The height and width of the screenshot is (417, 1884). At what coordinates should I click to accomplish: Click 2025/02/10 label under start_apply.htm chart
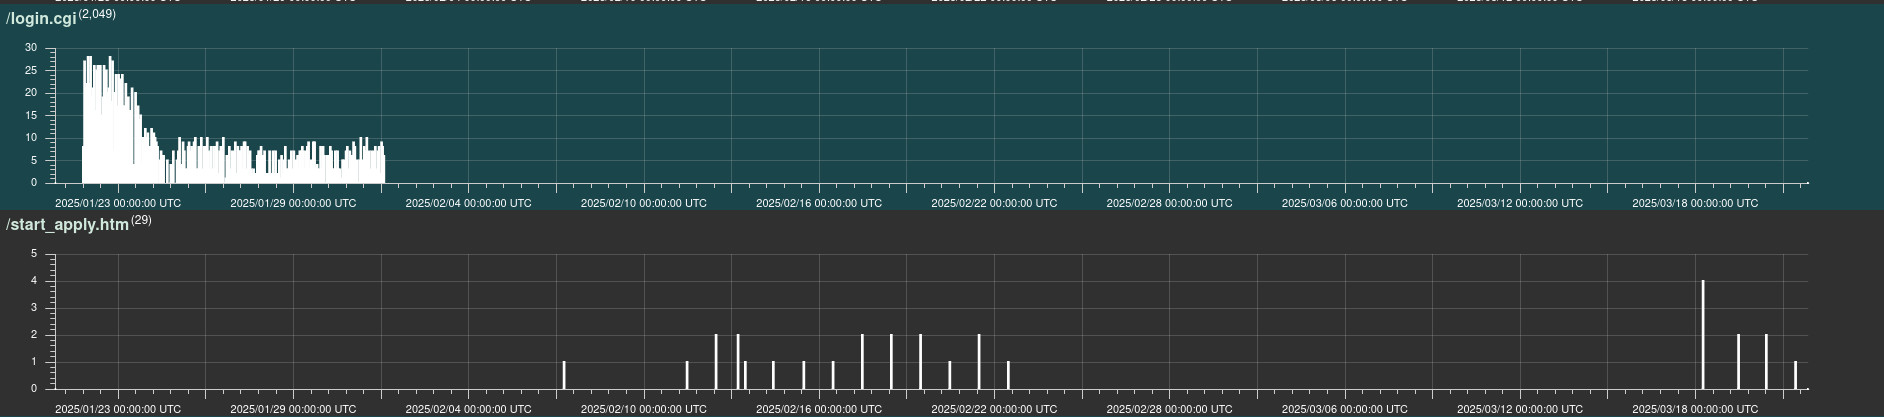point(643,409)
